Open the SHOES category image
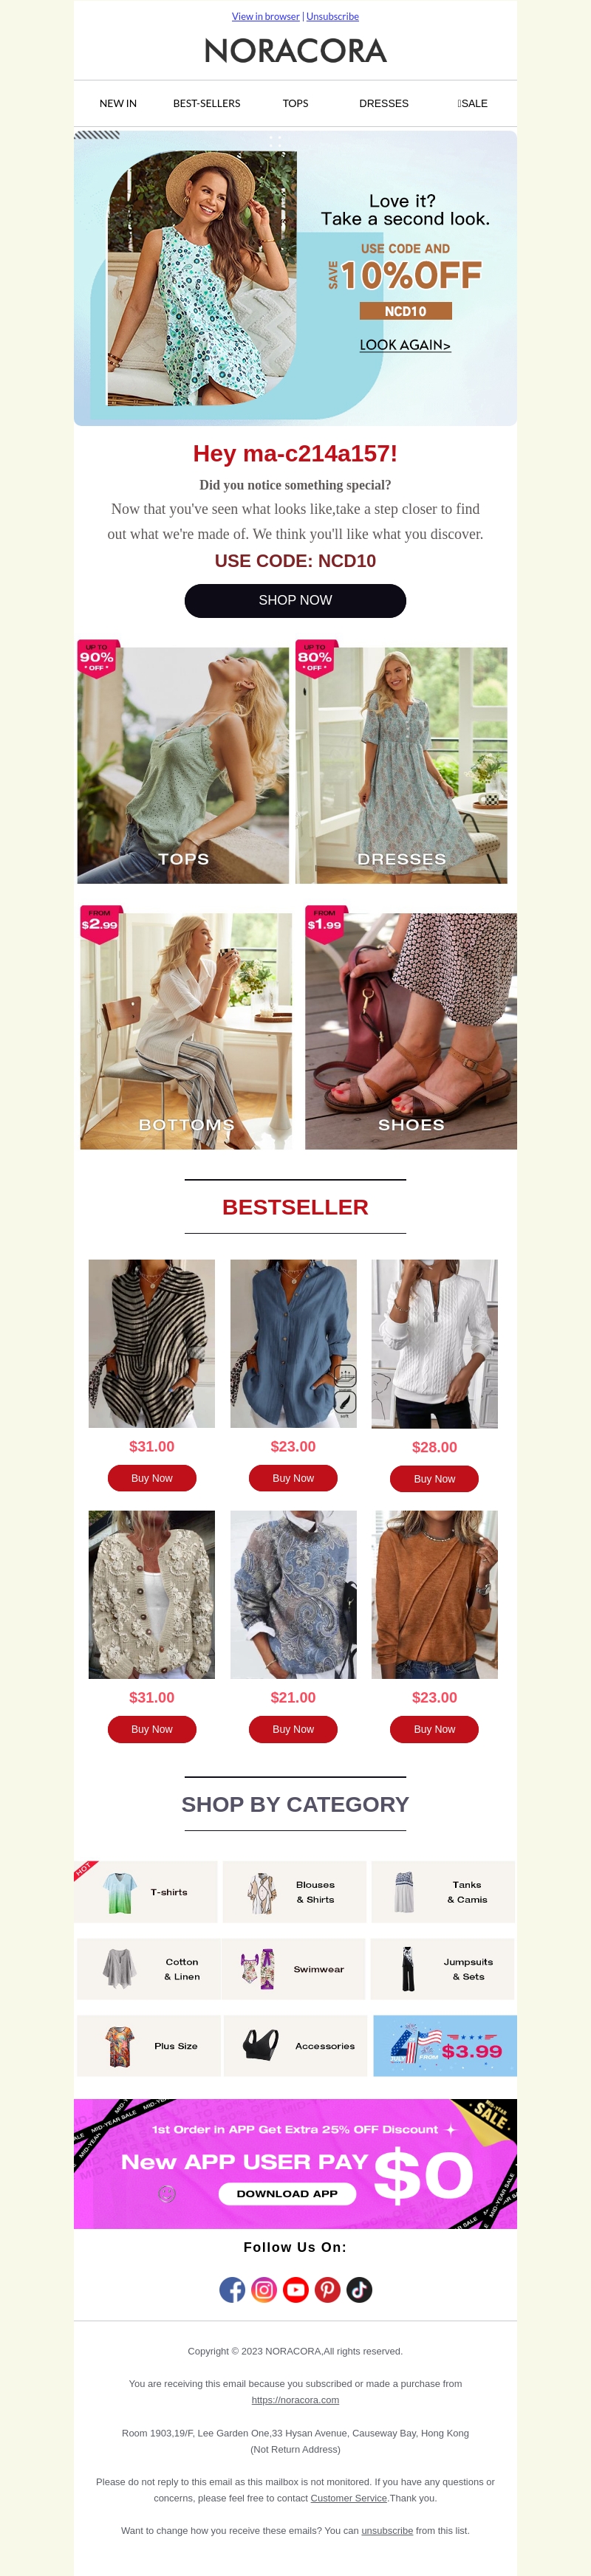 tap(411, 1031)
